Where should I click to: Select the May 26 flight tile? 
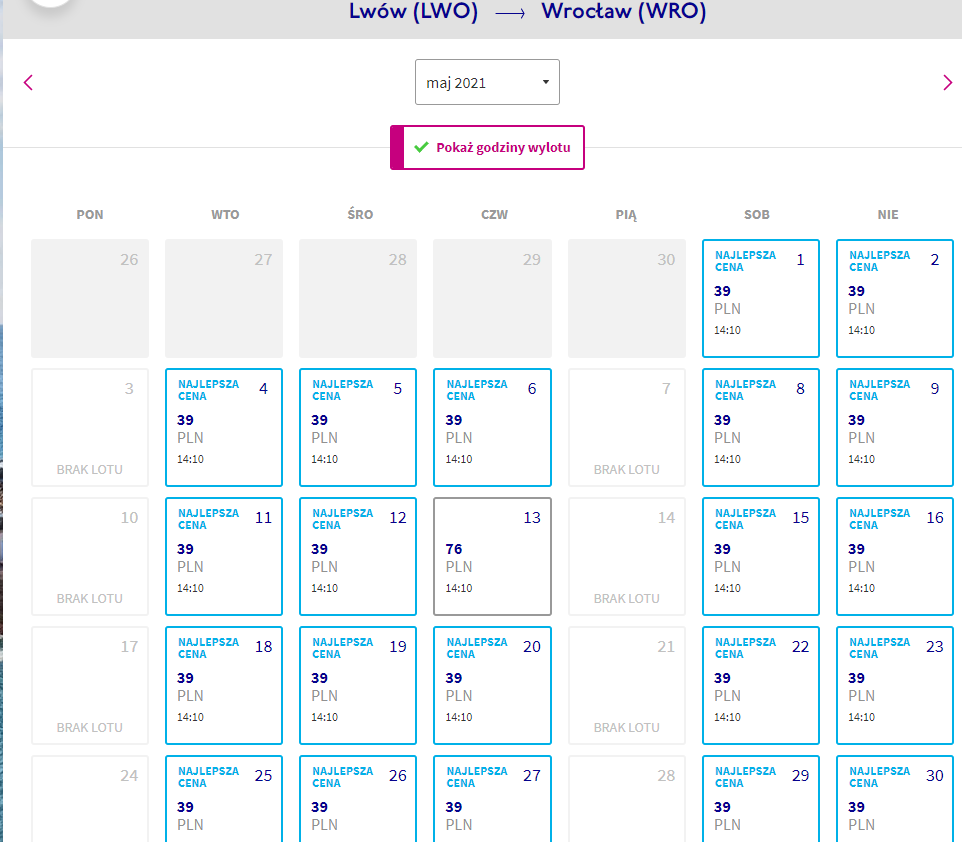[358, 798]
